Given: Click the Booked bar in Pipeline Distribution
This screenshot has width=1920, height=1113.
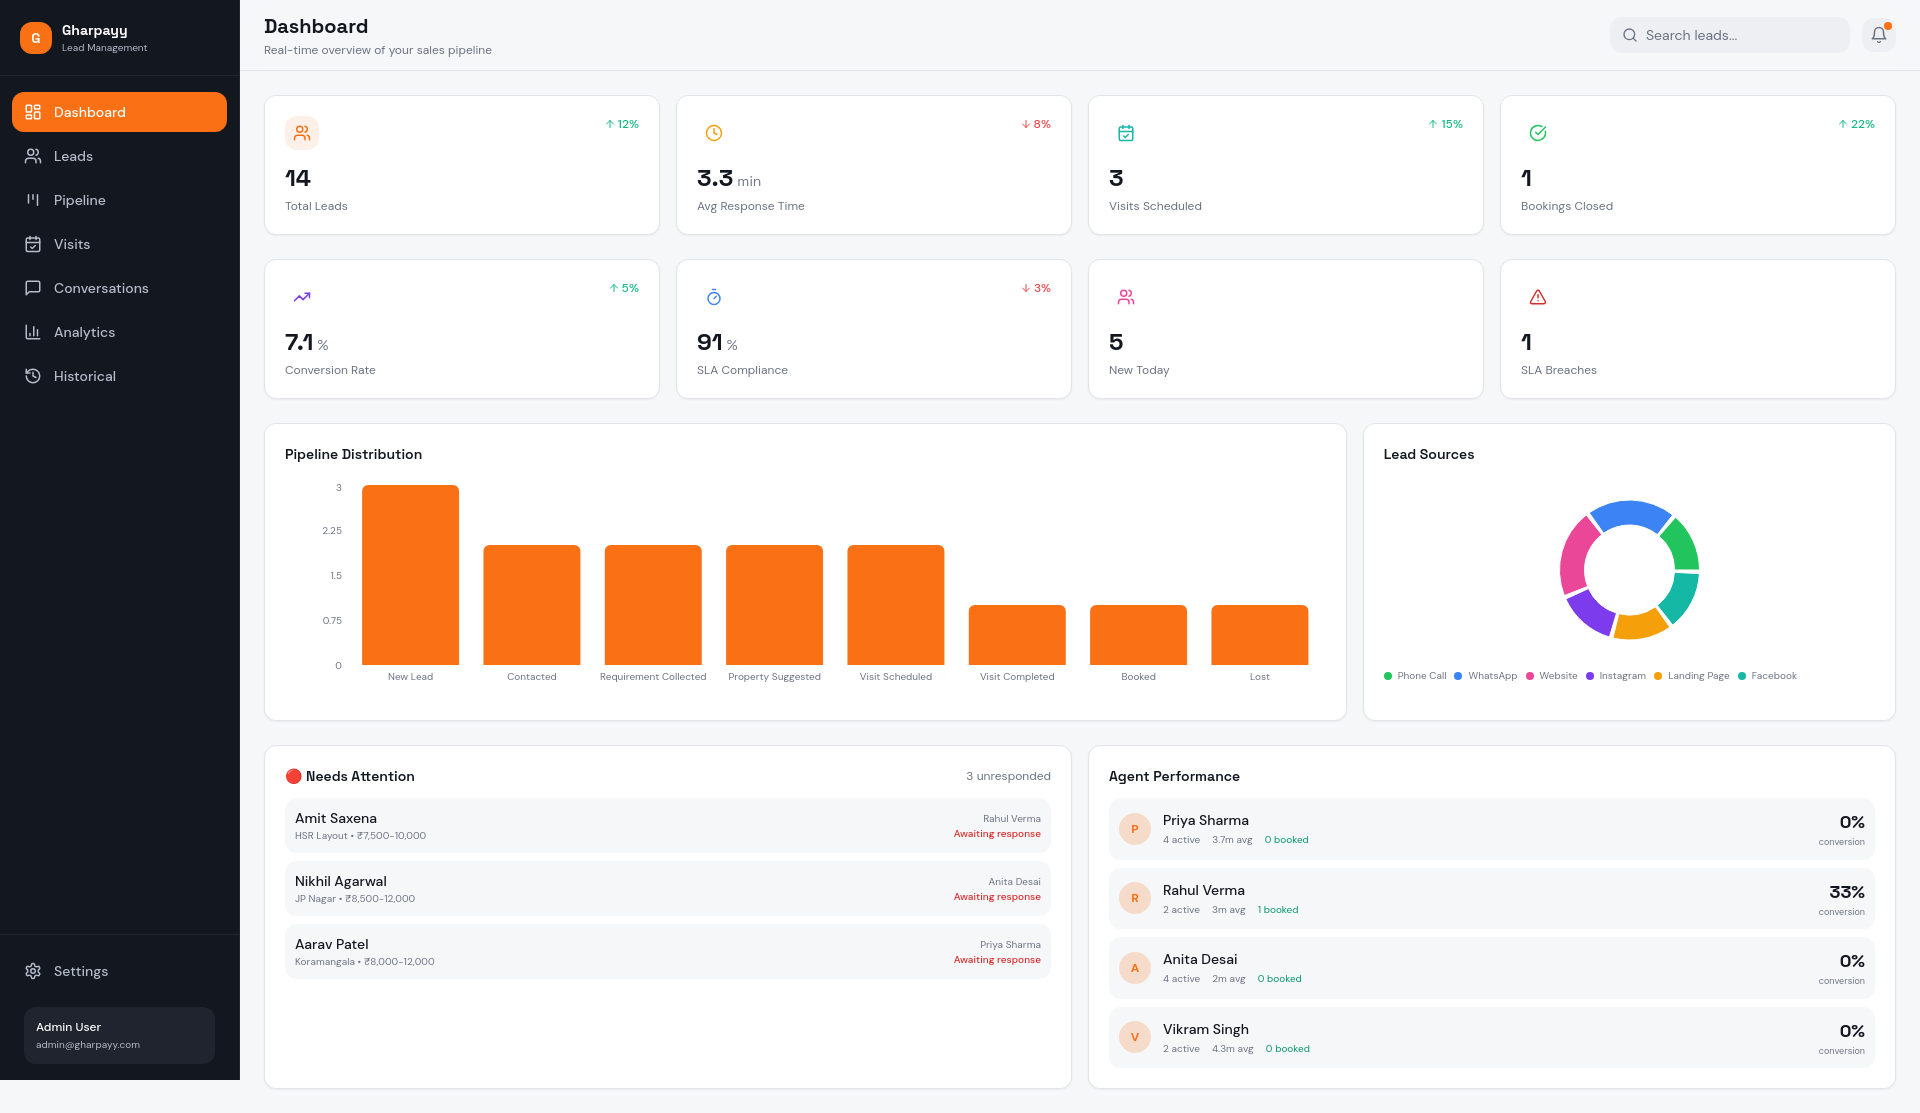Looking at the screenshot, I should 1138,635.
